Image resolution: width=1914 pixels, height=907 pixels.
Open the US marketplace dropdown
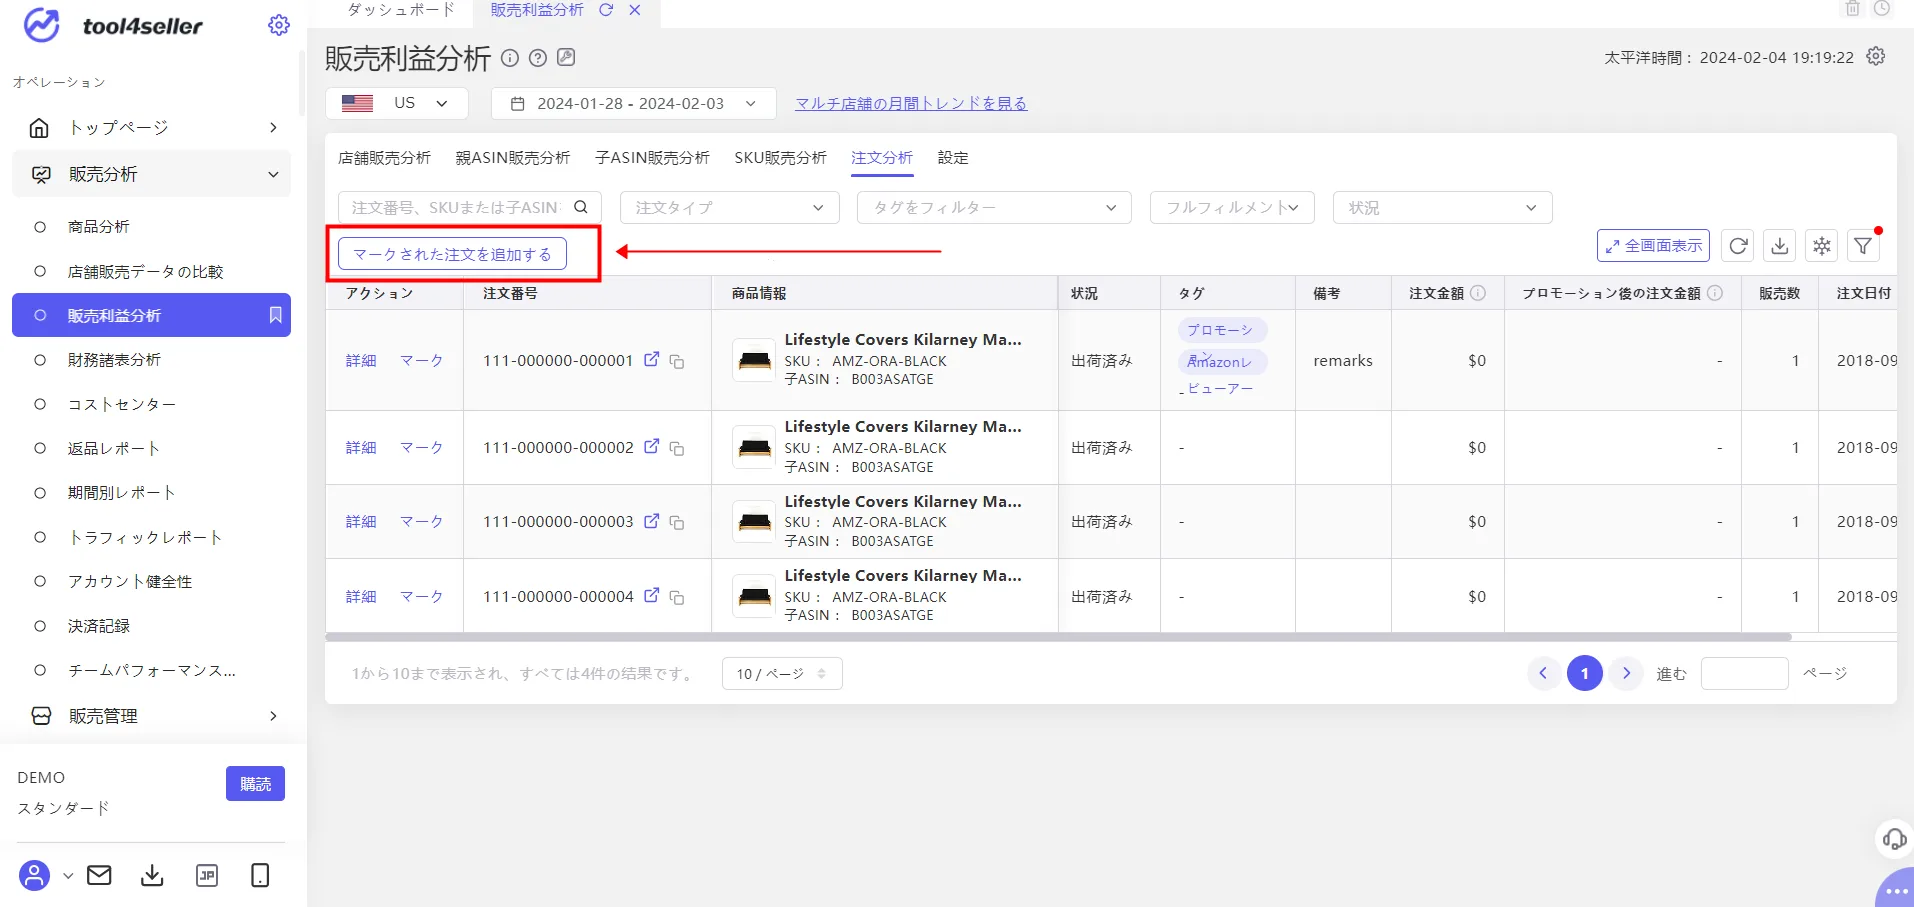tap(397, 103)
